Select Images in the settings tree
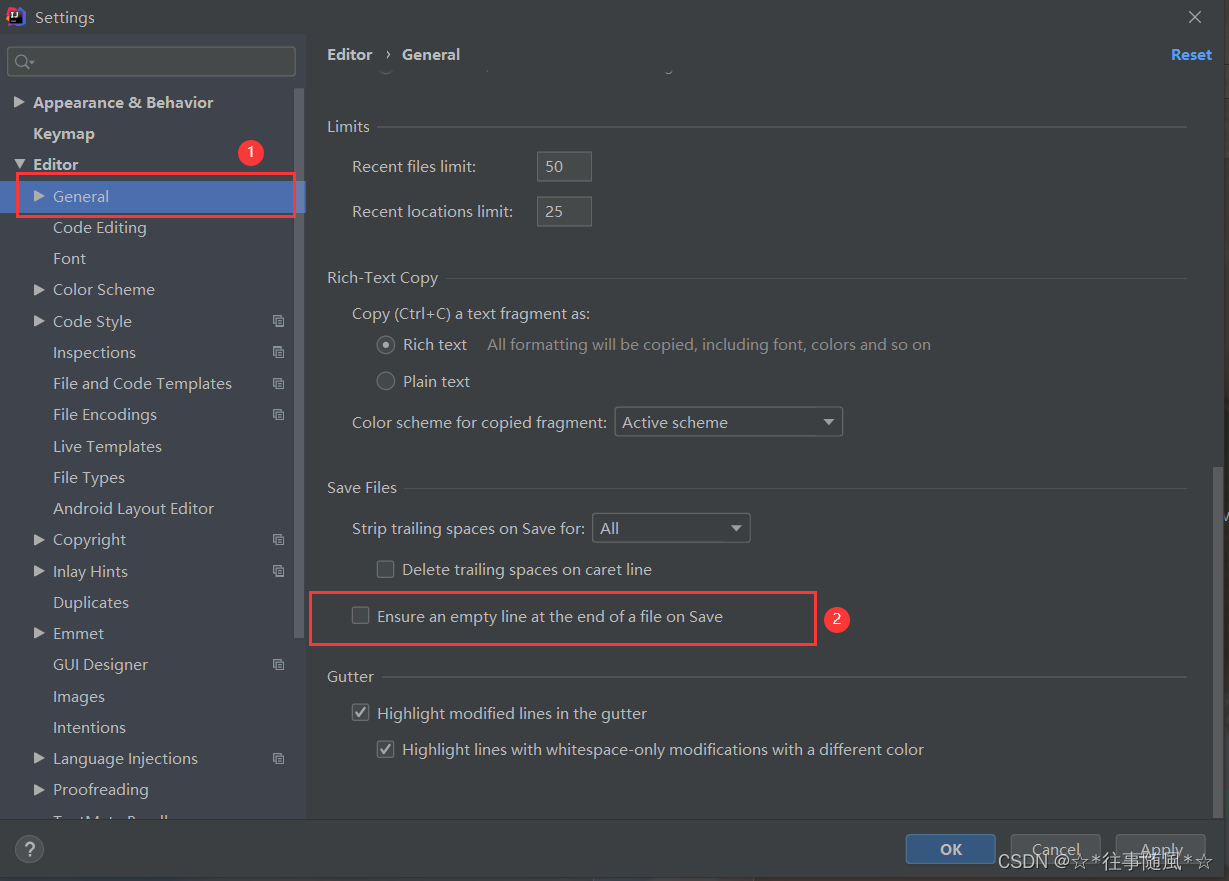Screen dimensions: 1229x881 79,696
